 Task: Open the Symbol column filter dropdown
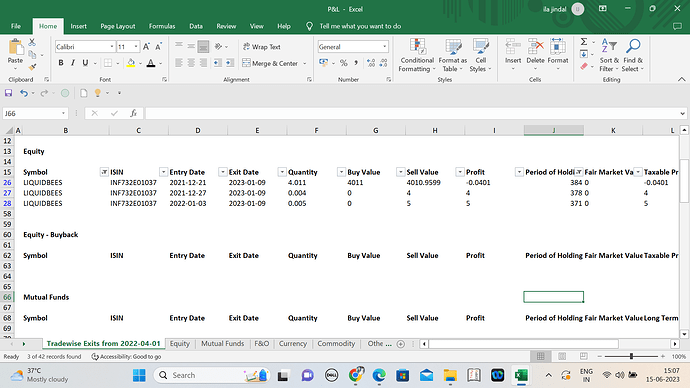(104, 172)
